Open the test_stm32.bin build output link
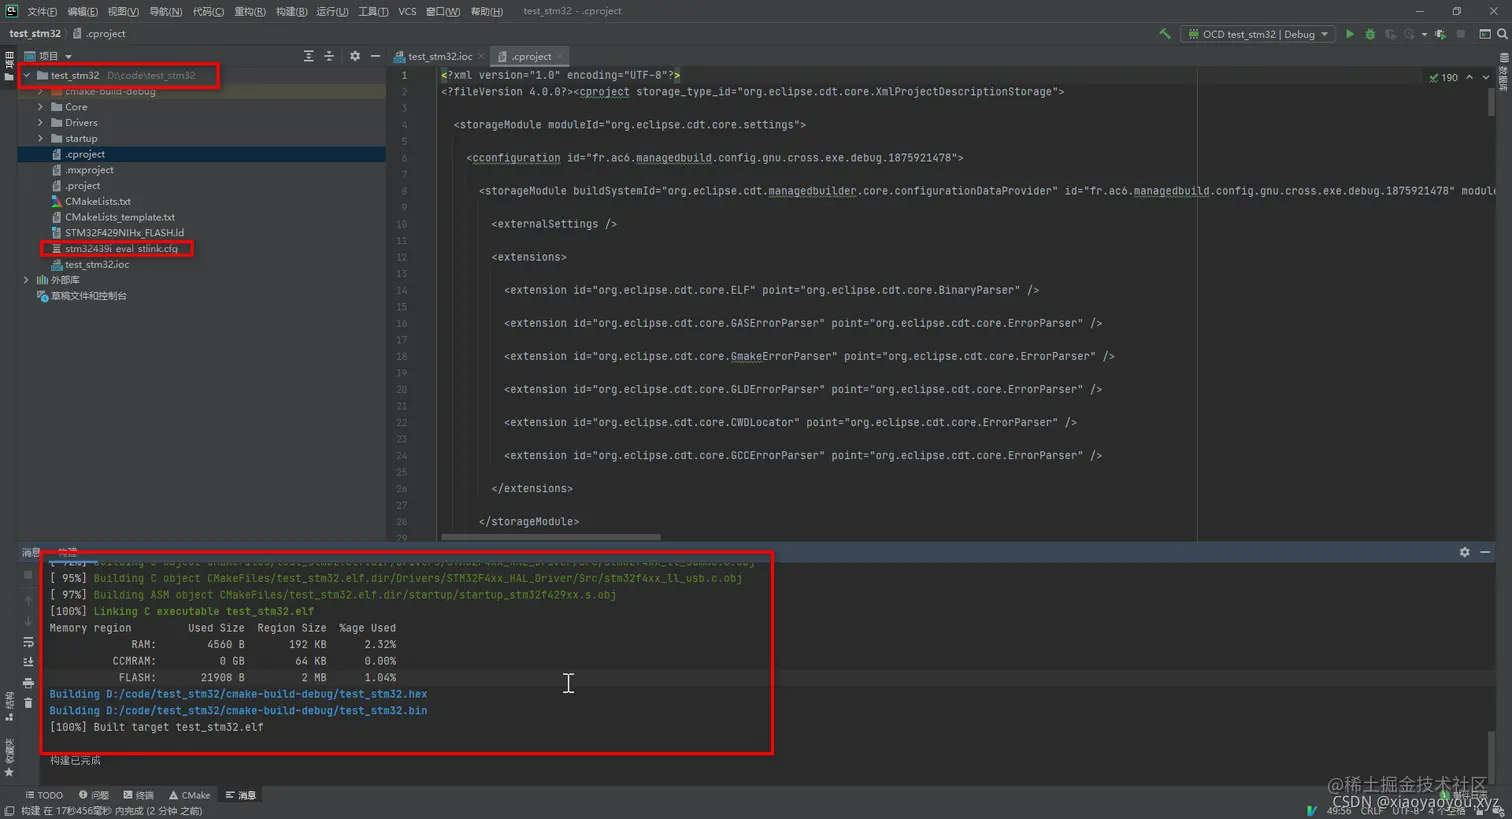Viewport: 1512px width, 819px height. [238, 711]
